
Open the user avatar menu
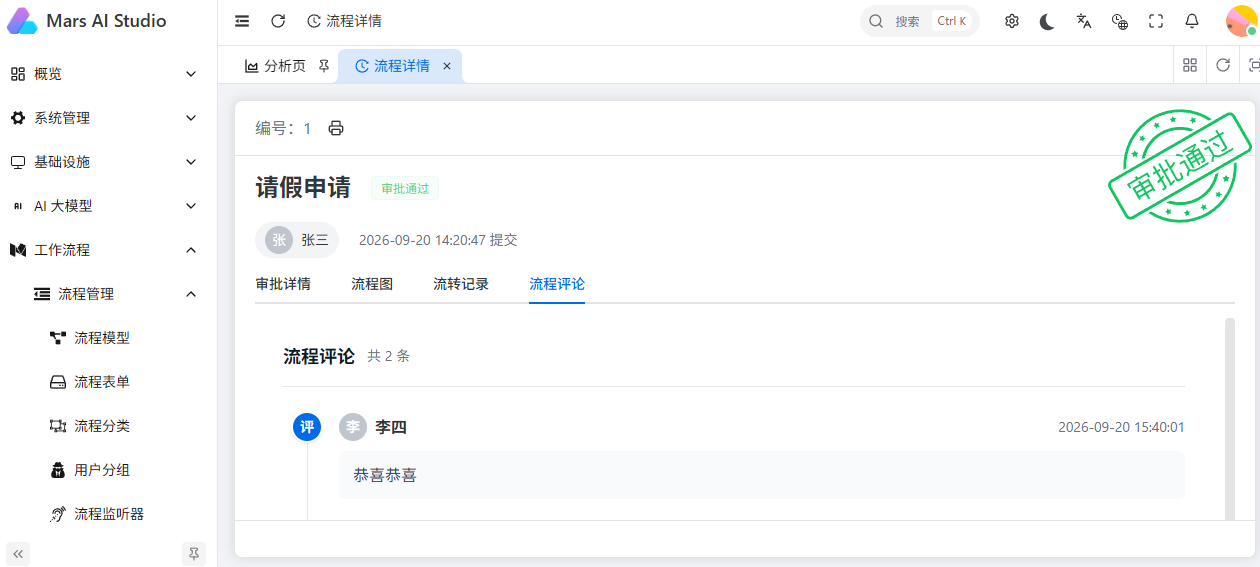[x=1241, y=21]
